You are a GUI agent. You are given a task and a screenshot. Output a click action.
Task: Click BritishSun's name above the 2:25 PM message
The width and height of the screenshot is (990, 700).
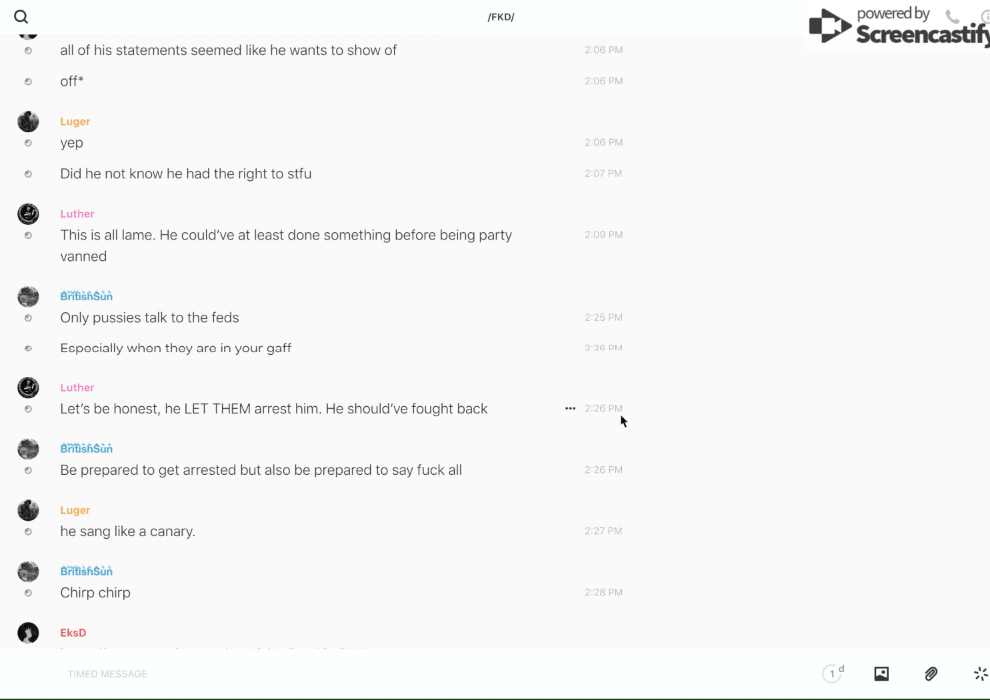pos(86,296)
